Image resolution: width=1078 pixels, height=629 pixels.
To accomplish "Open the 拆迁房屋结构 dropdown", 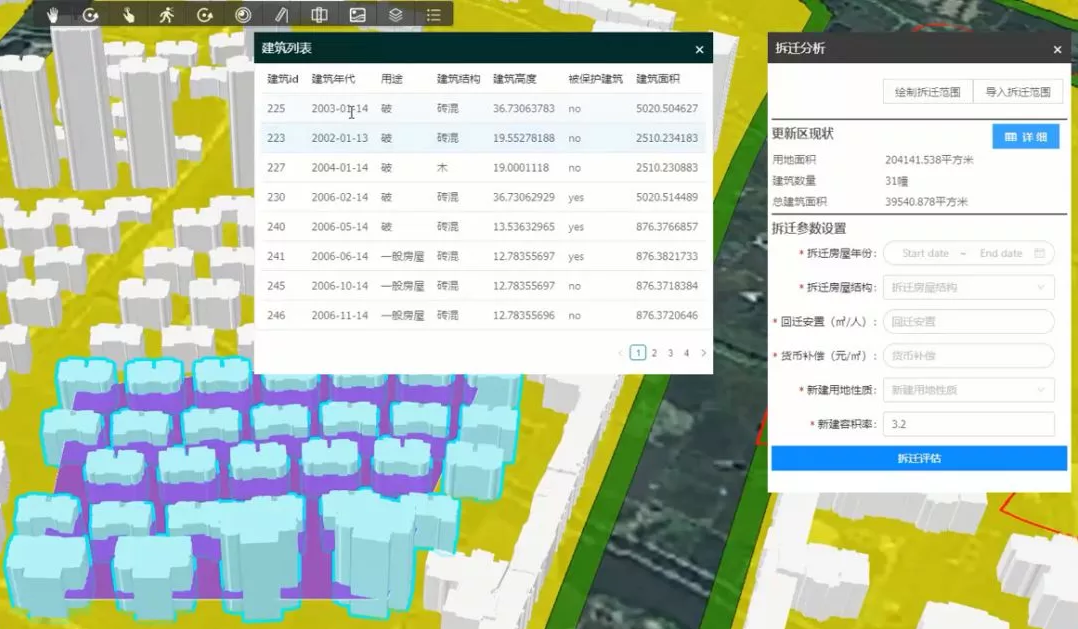I will point(968,287).
